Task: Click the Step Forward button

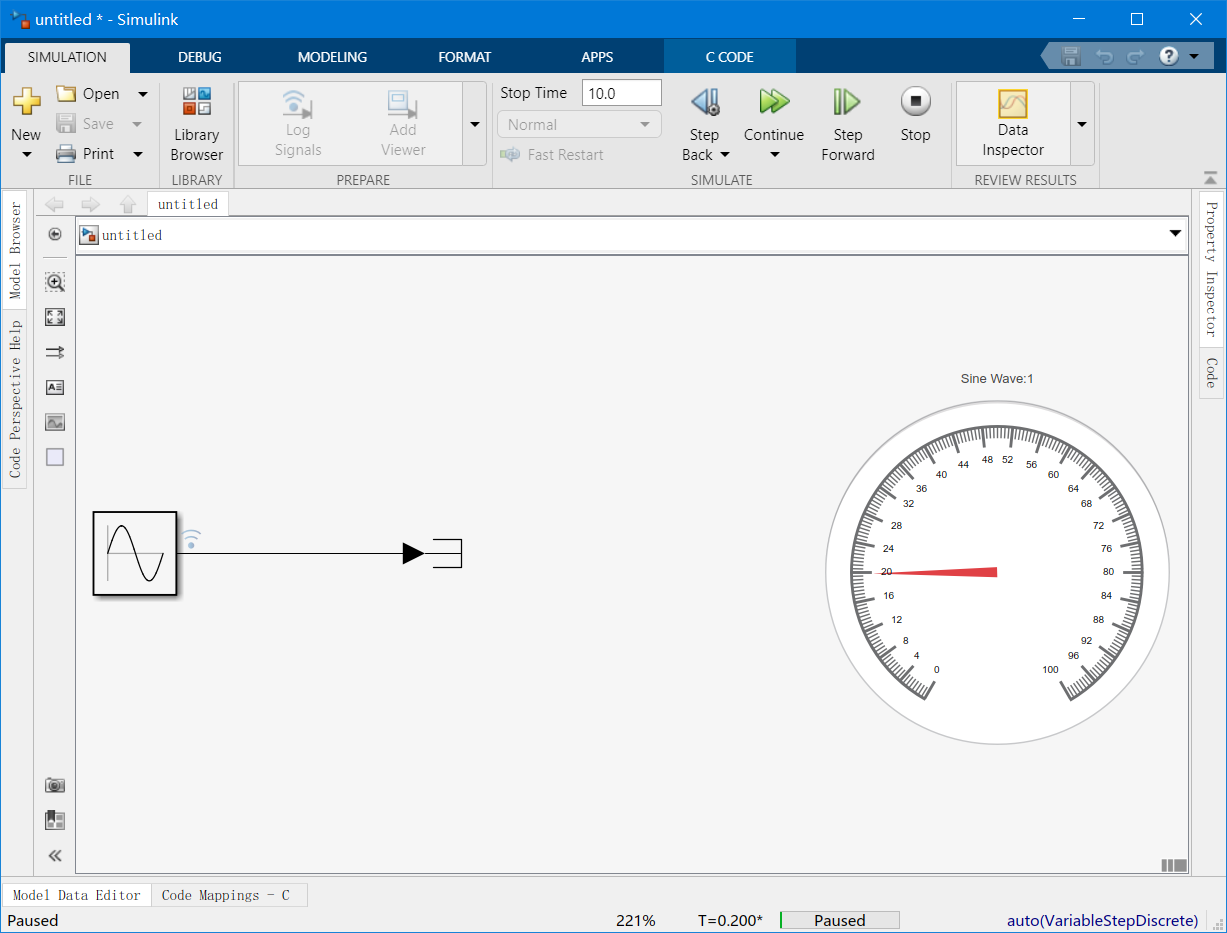Action: click(x=847, y=123)
